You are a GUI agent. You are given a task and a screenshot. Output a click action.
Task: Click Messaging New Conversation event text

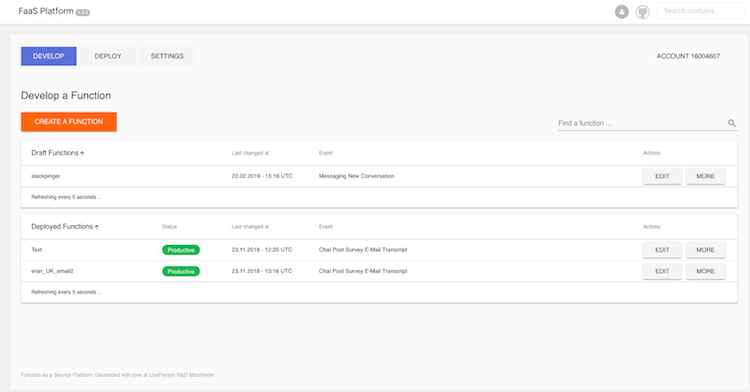[x=356, y=176]
